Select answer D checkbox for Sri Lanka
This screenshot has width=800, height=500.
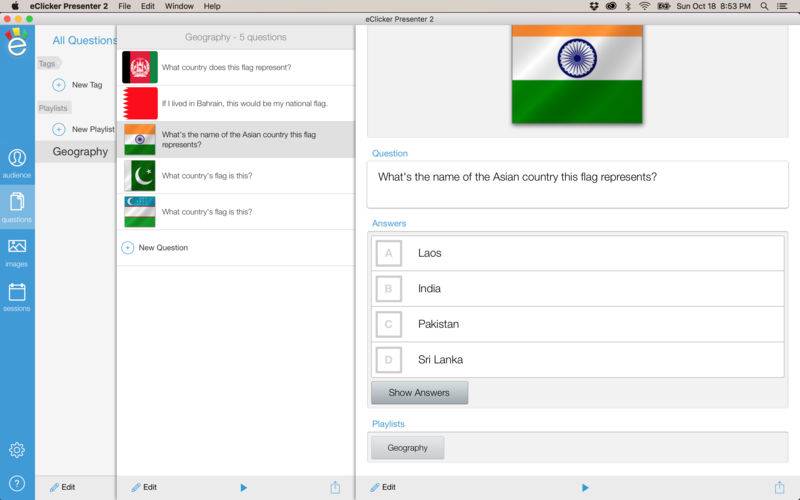pos(389,360)
